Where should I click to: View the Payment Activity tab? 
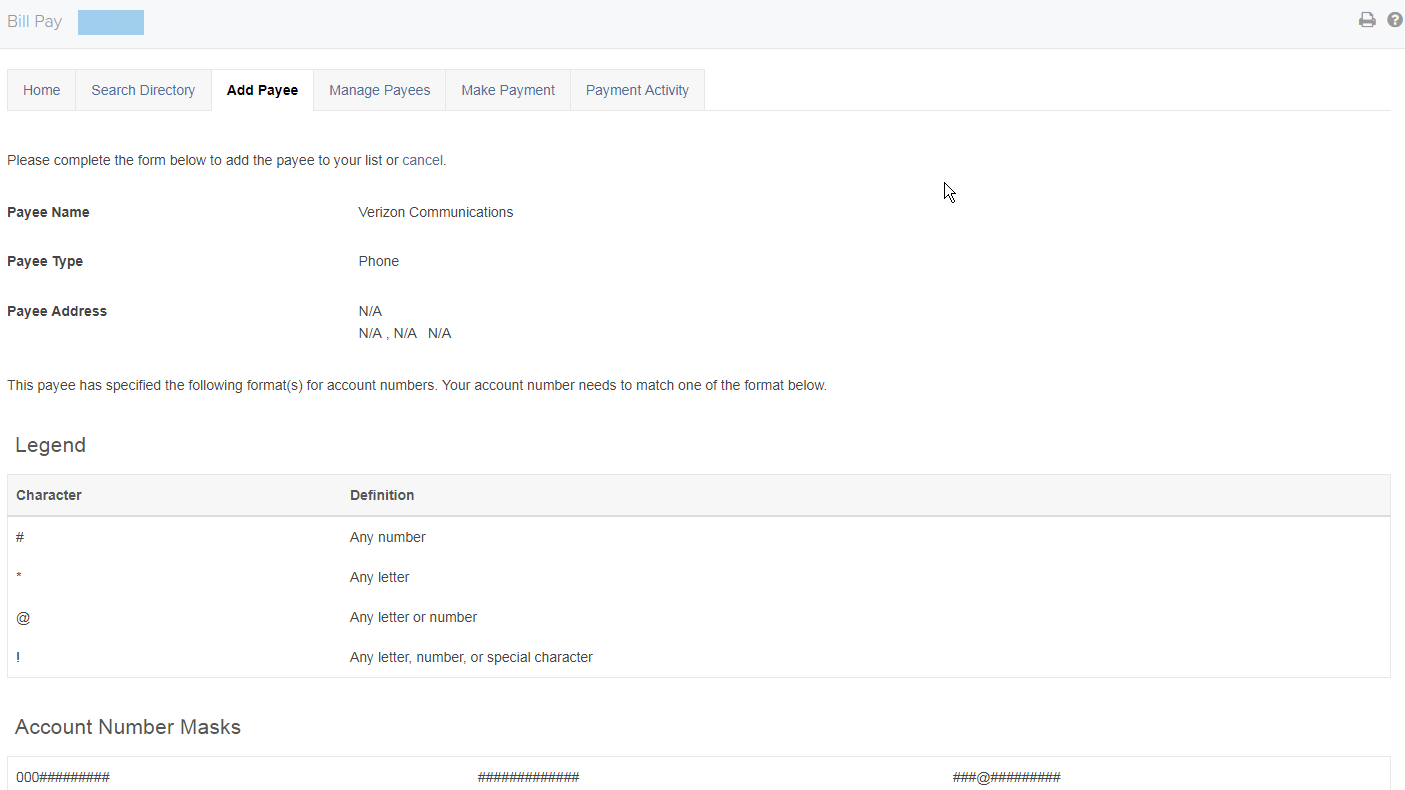click(637, 90)
